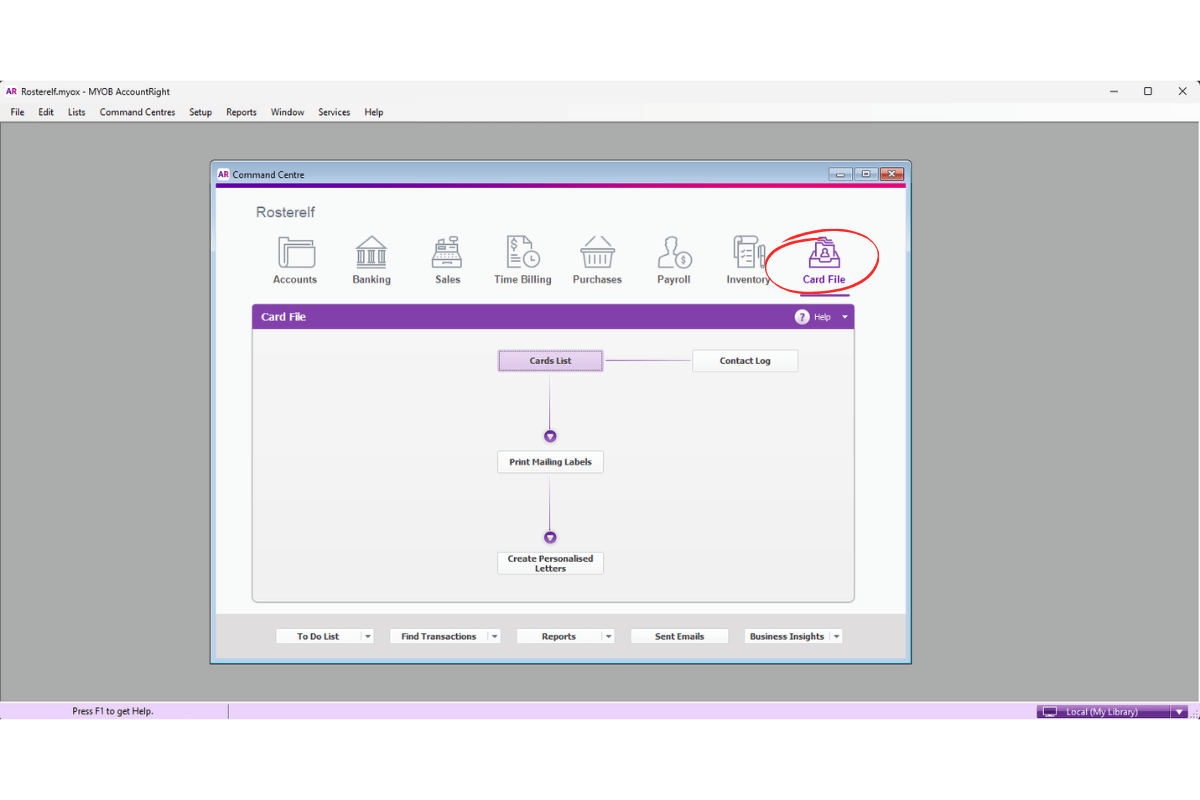Screen dimensions: 1200x800
Task: Click the Local (My Library) status label
Action: pos(1102,712)
